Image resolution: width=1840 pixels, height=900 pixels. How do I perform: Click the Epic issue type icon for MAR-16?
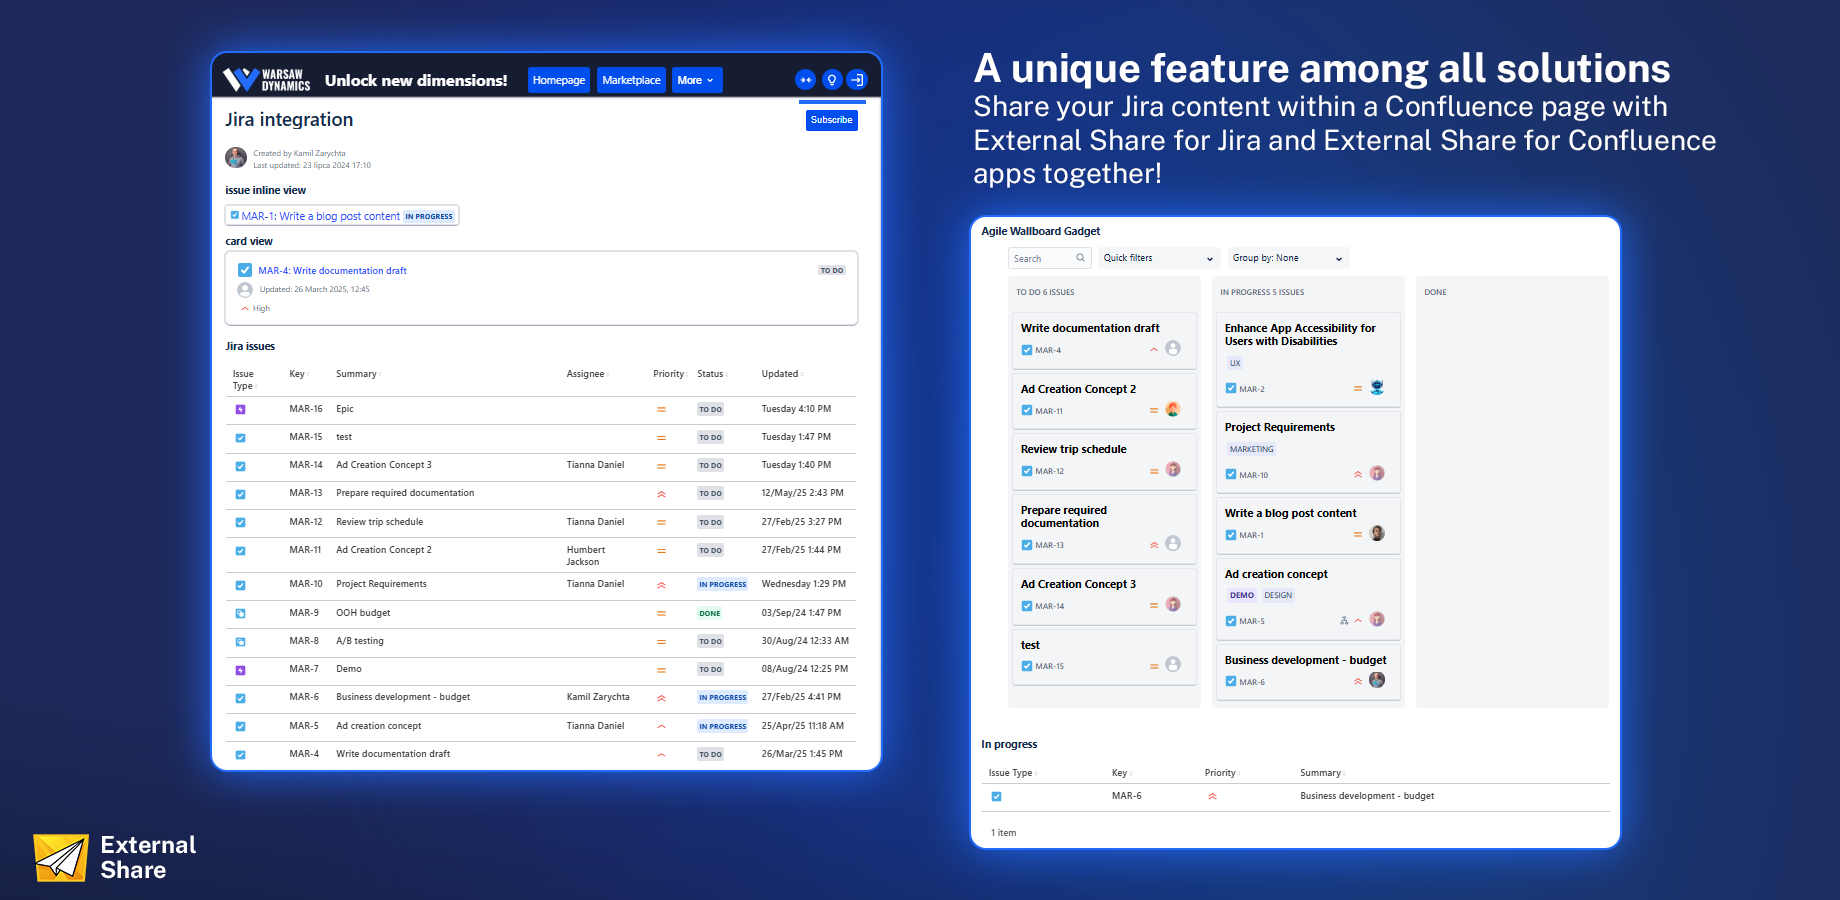click(240, 409)
